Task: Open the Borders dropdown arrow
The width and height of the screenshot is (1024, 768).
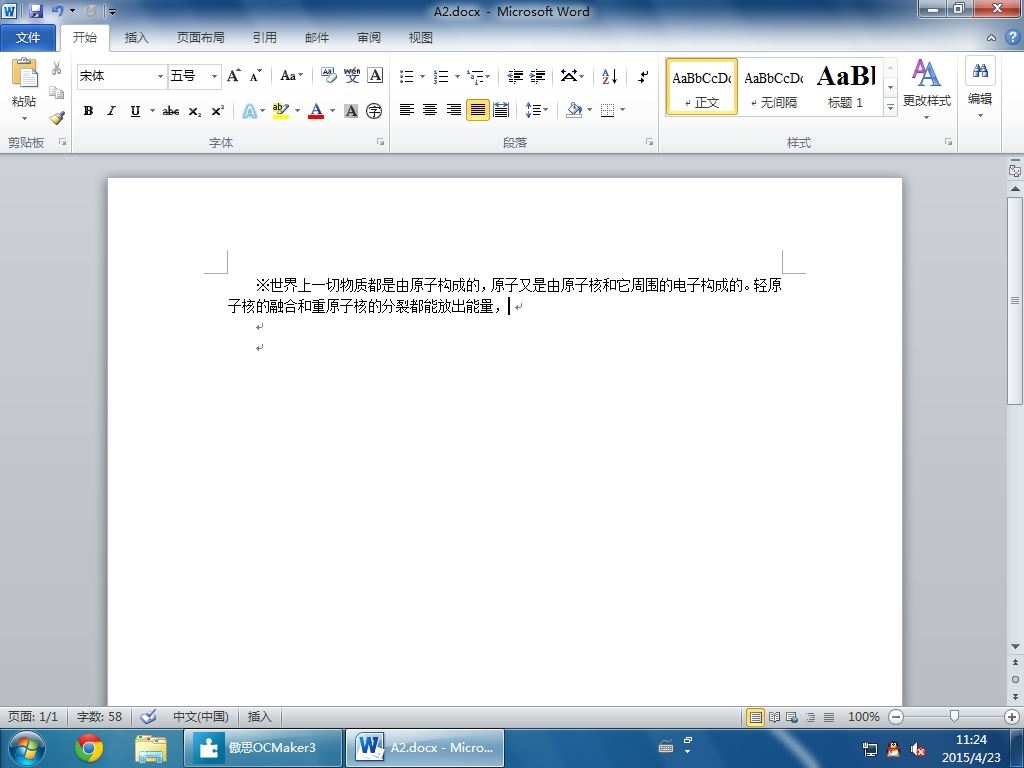Action: (x=622, y=110)
